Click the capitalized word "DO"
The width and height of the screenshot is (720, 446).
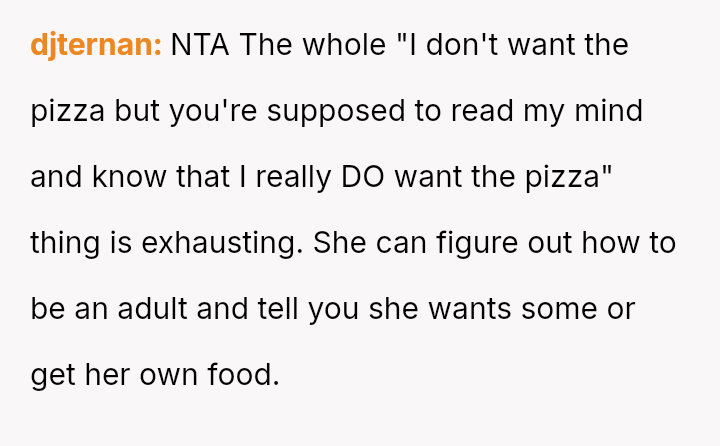363,177
